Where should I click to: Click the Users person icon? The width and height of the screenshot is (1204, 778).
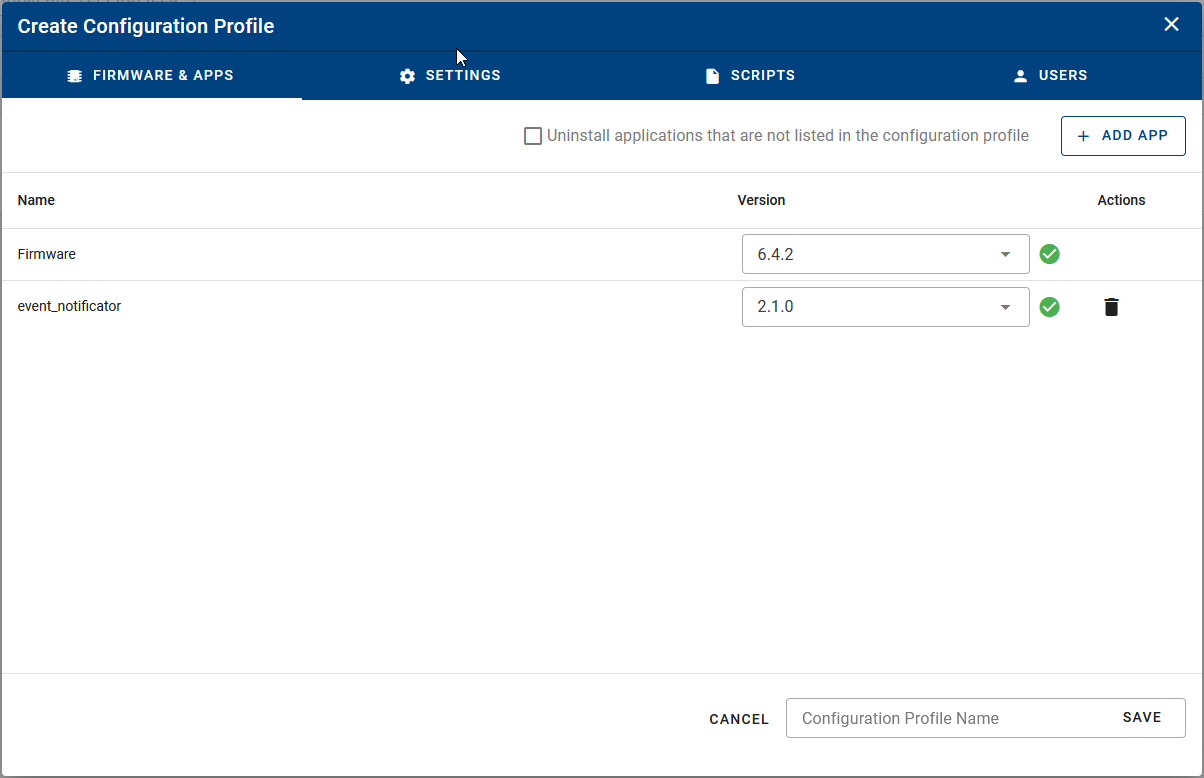(1019, 75)
